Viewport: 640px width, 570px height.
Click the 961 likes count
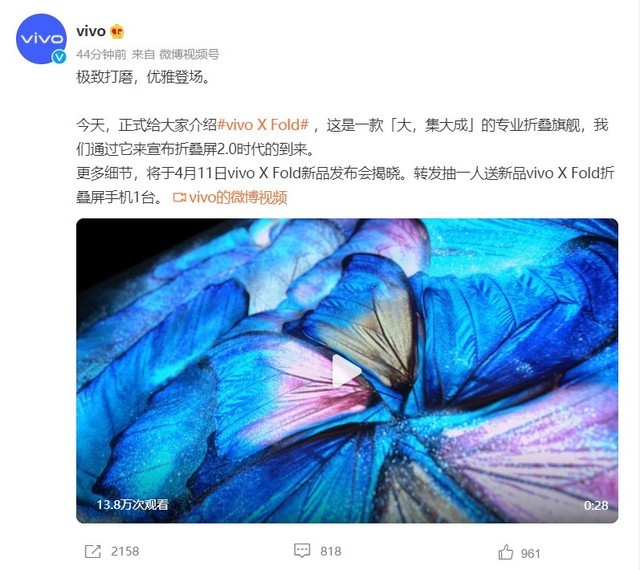531,554
